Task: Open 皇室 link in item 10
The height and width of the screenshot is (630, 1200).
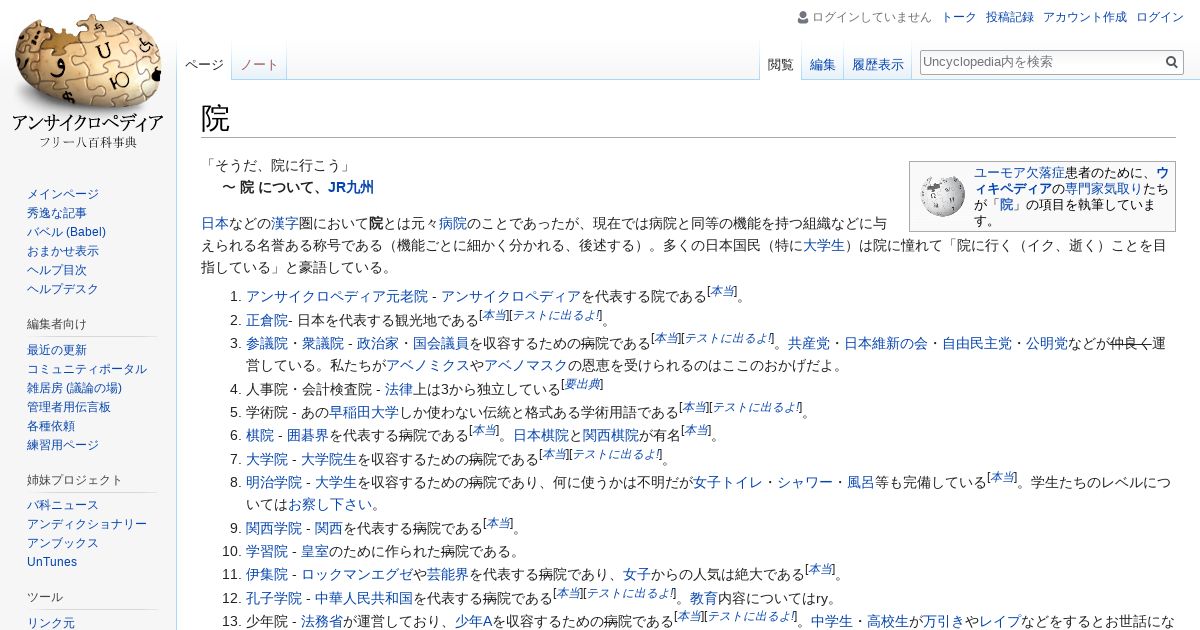Action: [315, 551]
